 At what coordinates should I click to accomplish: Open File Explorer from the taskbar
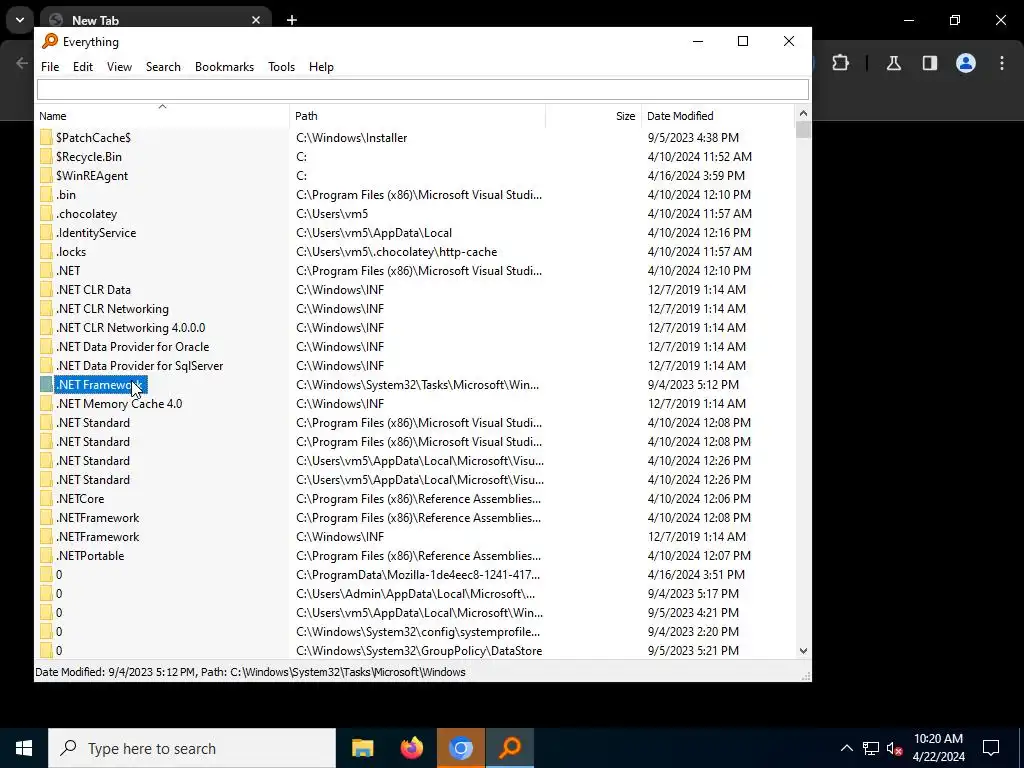pyautogui.click(x=362, y=748)
